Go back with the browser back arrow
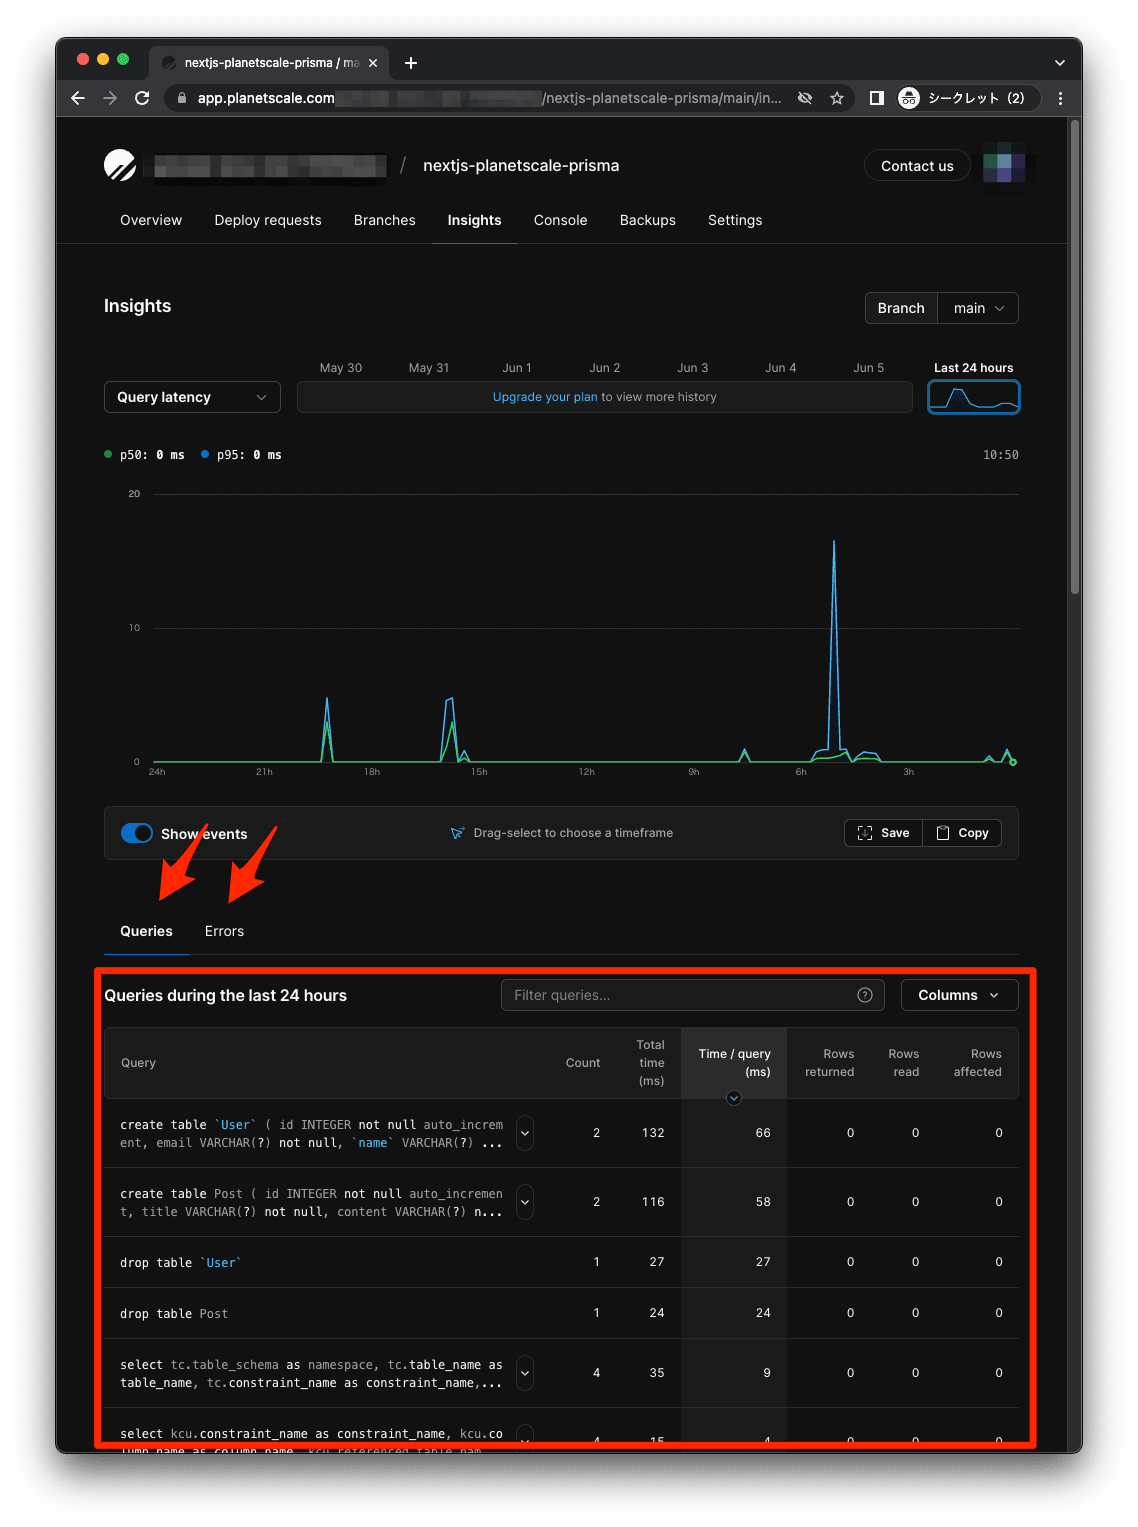 (78, 98)
